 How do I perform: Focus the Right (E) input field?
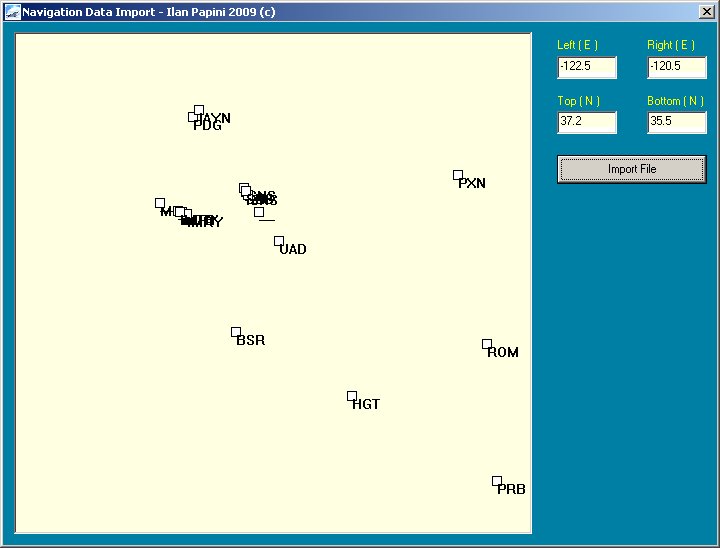tap(676, 67)
